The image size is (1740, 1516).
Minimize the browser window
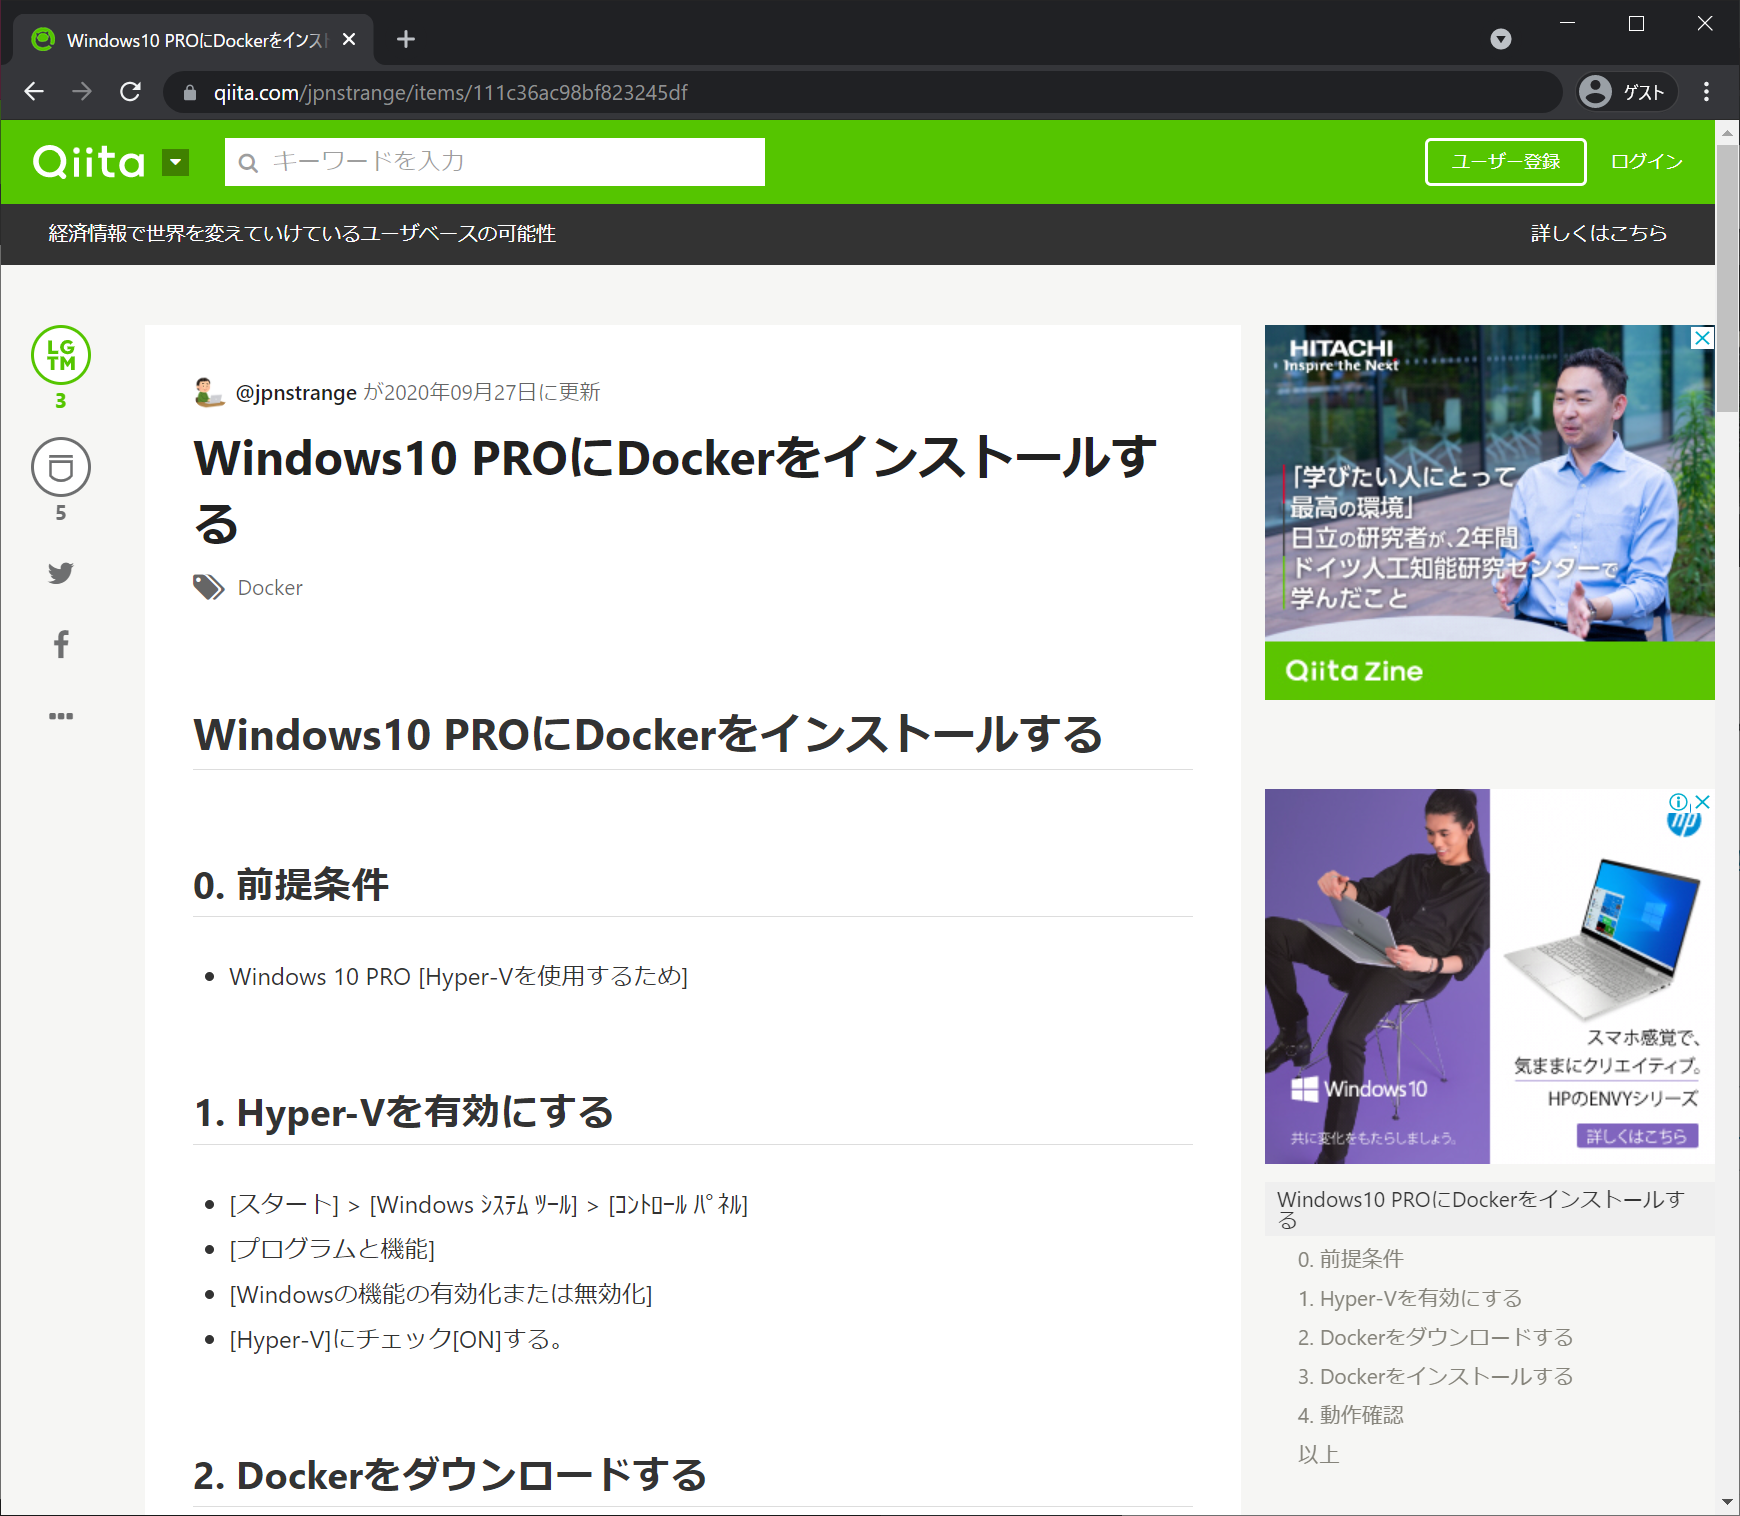click(1567, 23)
